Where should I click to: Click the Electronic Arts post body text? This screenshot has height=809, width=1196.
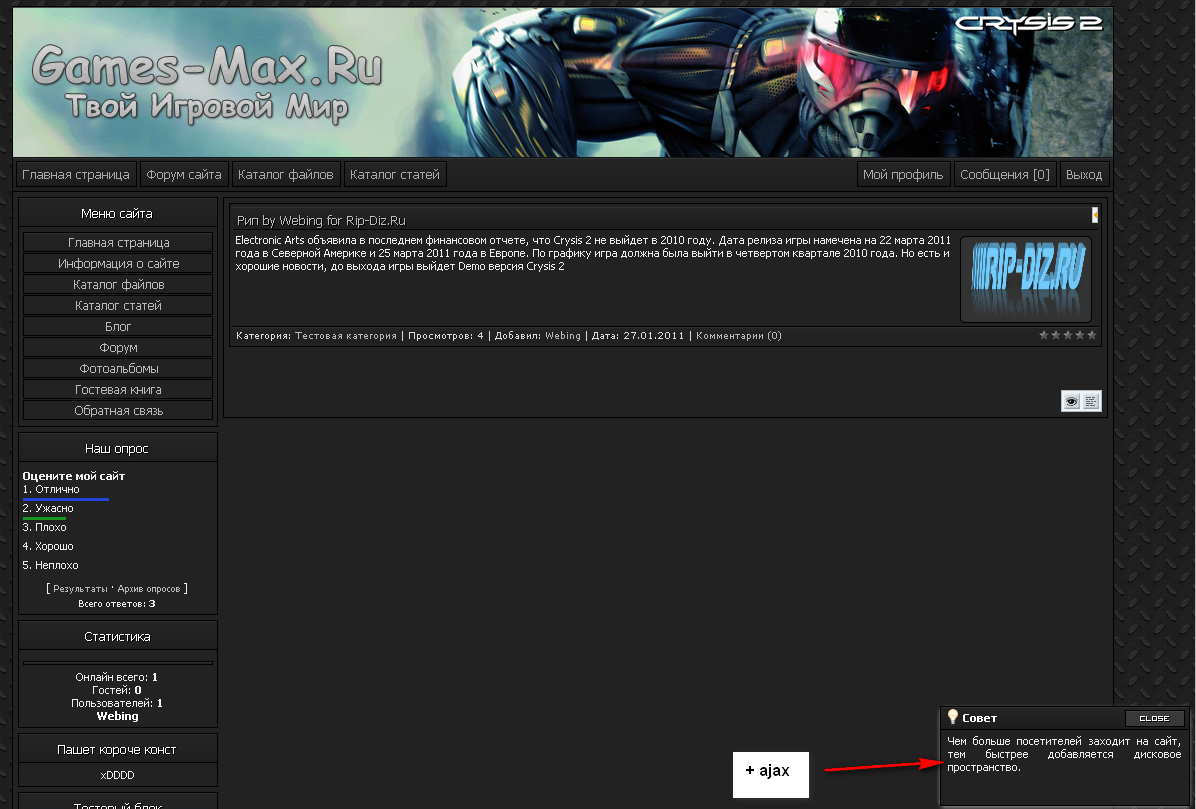tap(593, 253)
